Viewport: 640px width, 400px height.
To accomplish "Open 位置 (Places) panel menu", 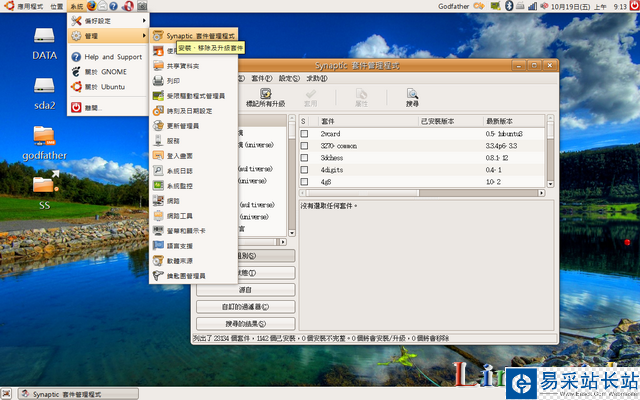I will [57, 6].
